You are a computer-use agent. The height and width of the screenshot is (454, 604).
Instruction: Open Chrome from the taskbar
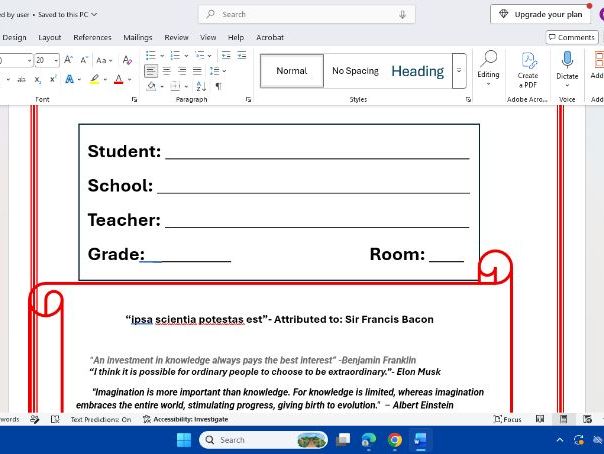[x=394, y=440]
